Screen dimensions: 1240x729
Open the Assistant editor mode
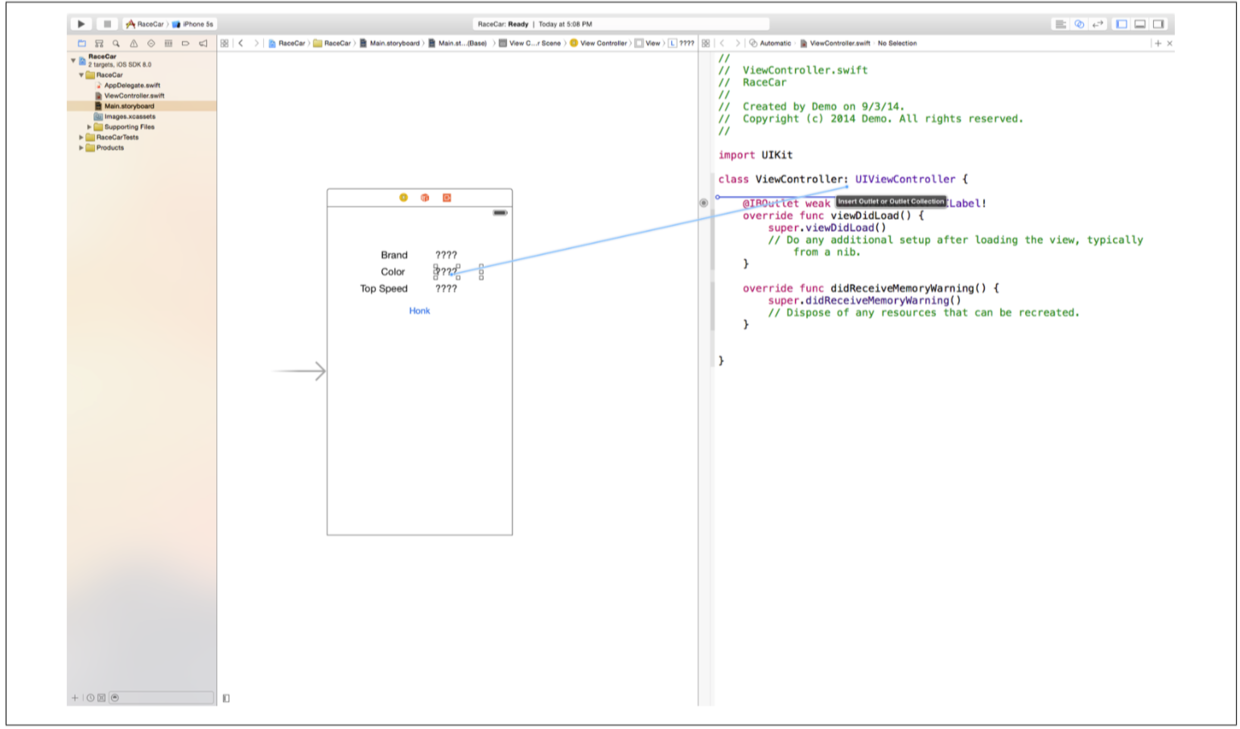(1079, 24)
